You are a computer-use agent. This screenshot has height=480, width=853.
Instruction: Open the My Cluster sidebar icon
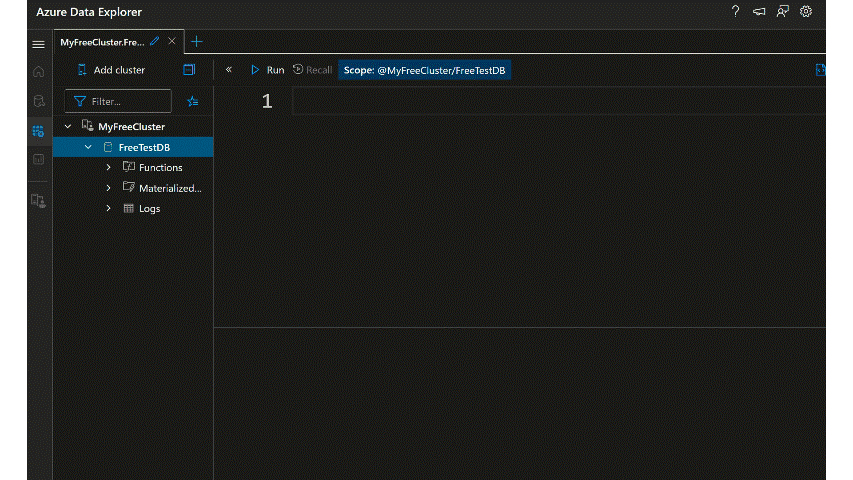coord(38,200)
